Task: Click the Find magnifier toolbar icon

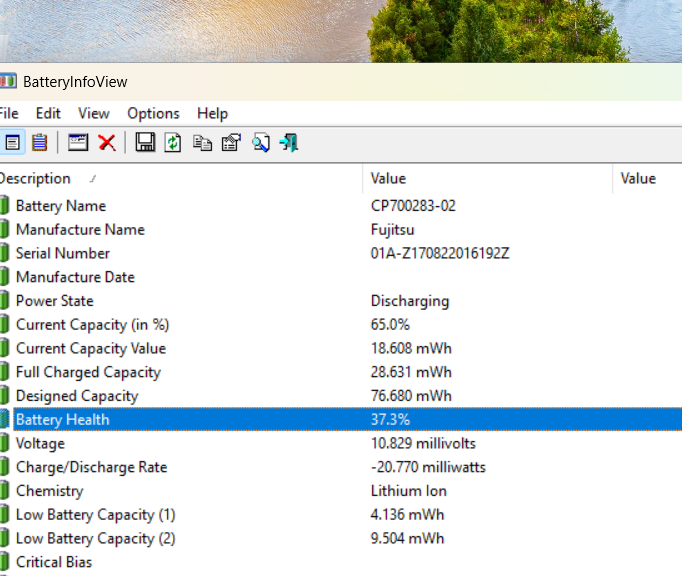Action: 261,142
